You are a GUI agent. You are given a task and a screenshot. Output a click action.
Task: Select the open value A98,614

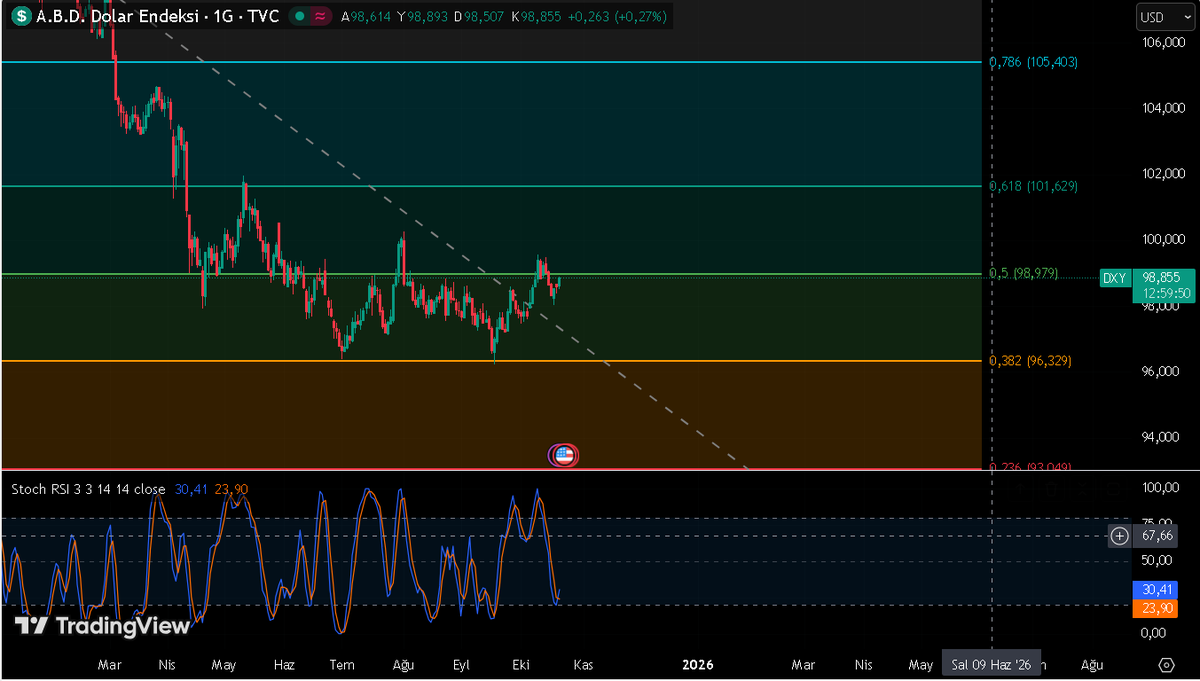pos(365,17)
